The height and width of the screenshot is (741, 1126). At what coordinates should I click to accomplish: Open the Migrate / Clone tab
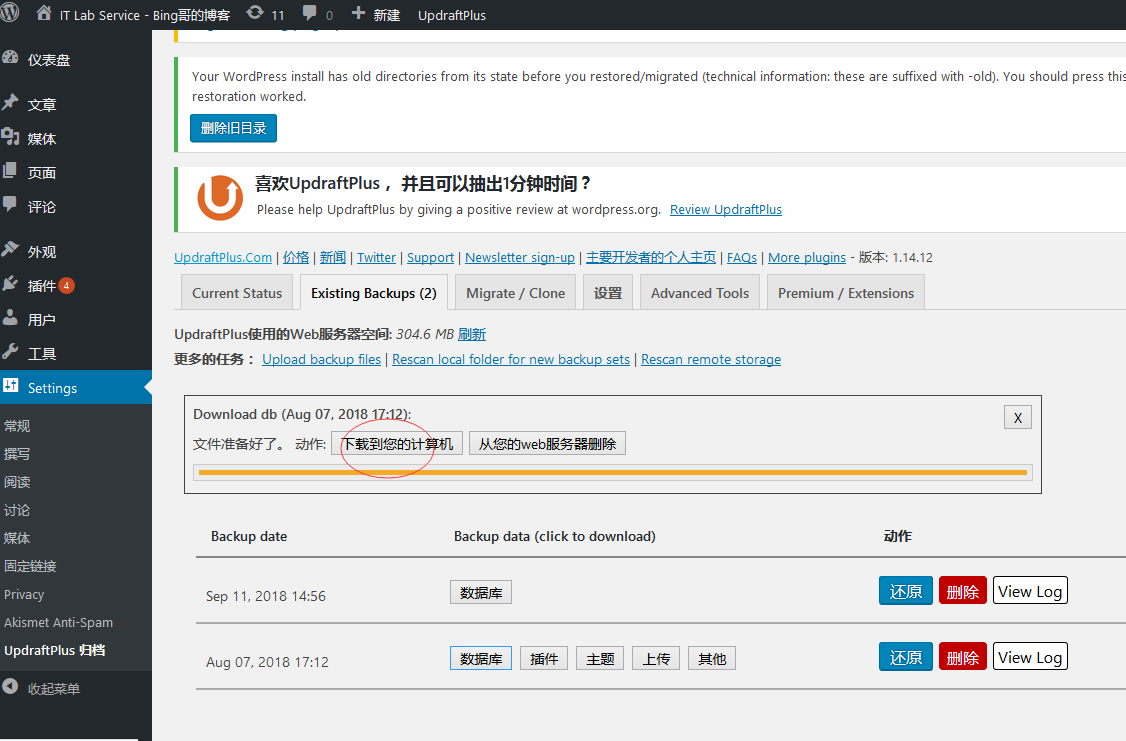pos(516,293)
